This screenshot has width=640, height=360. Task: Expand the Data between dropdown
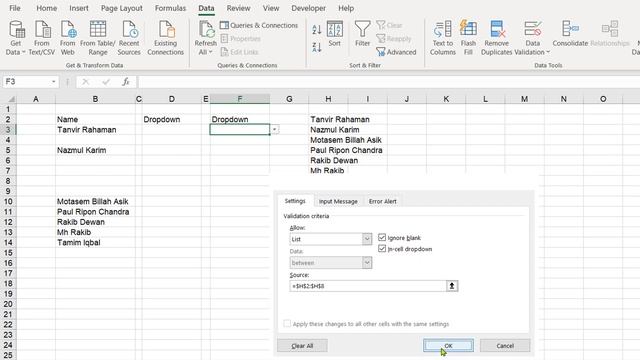tap(367, 262)
